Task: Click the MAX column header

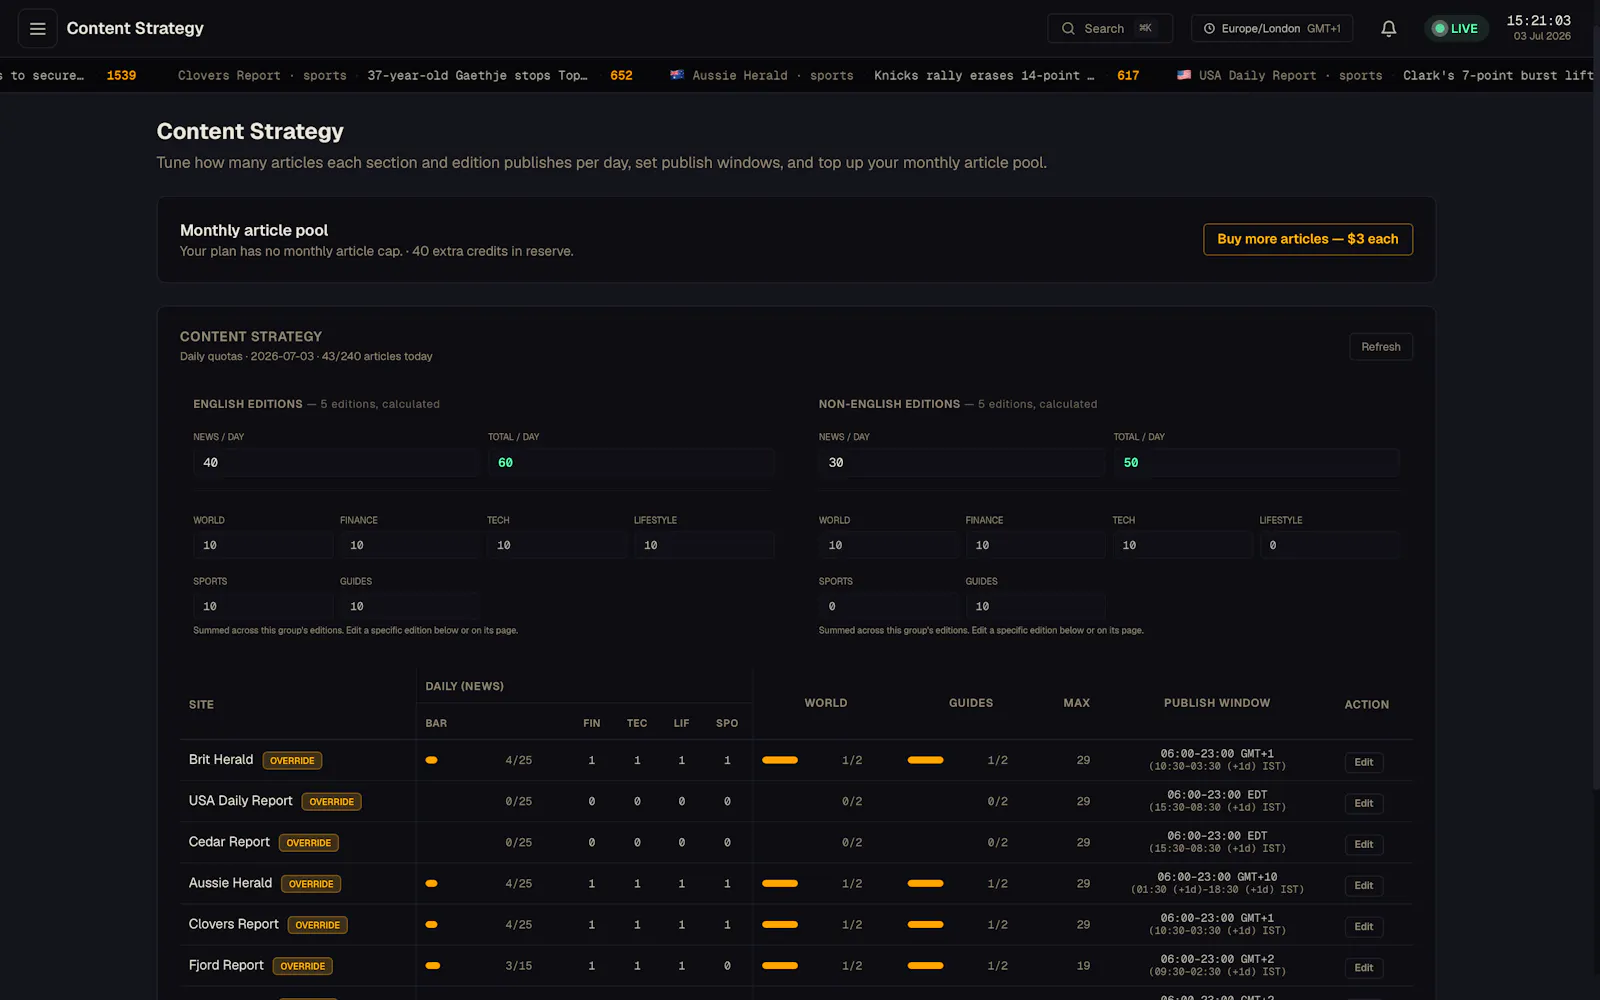Action: (x=1077, y=703)
